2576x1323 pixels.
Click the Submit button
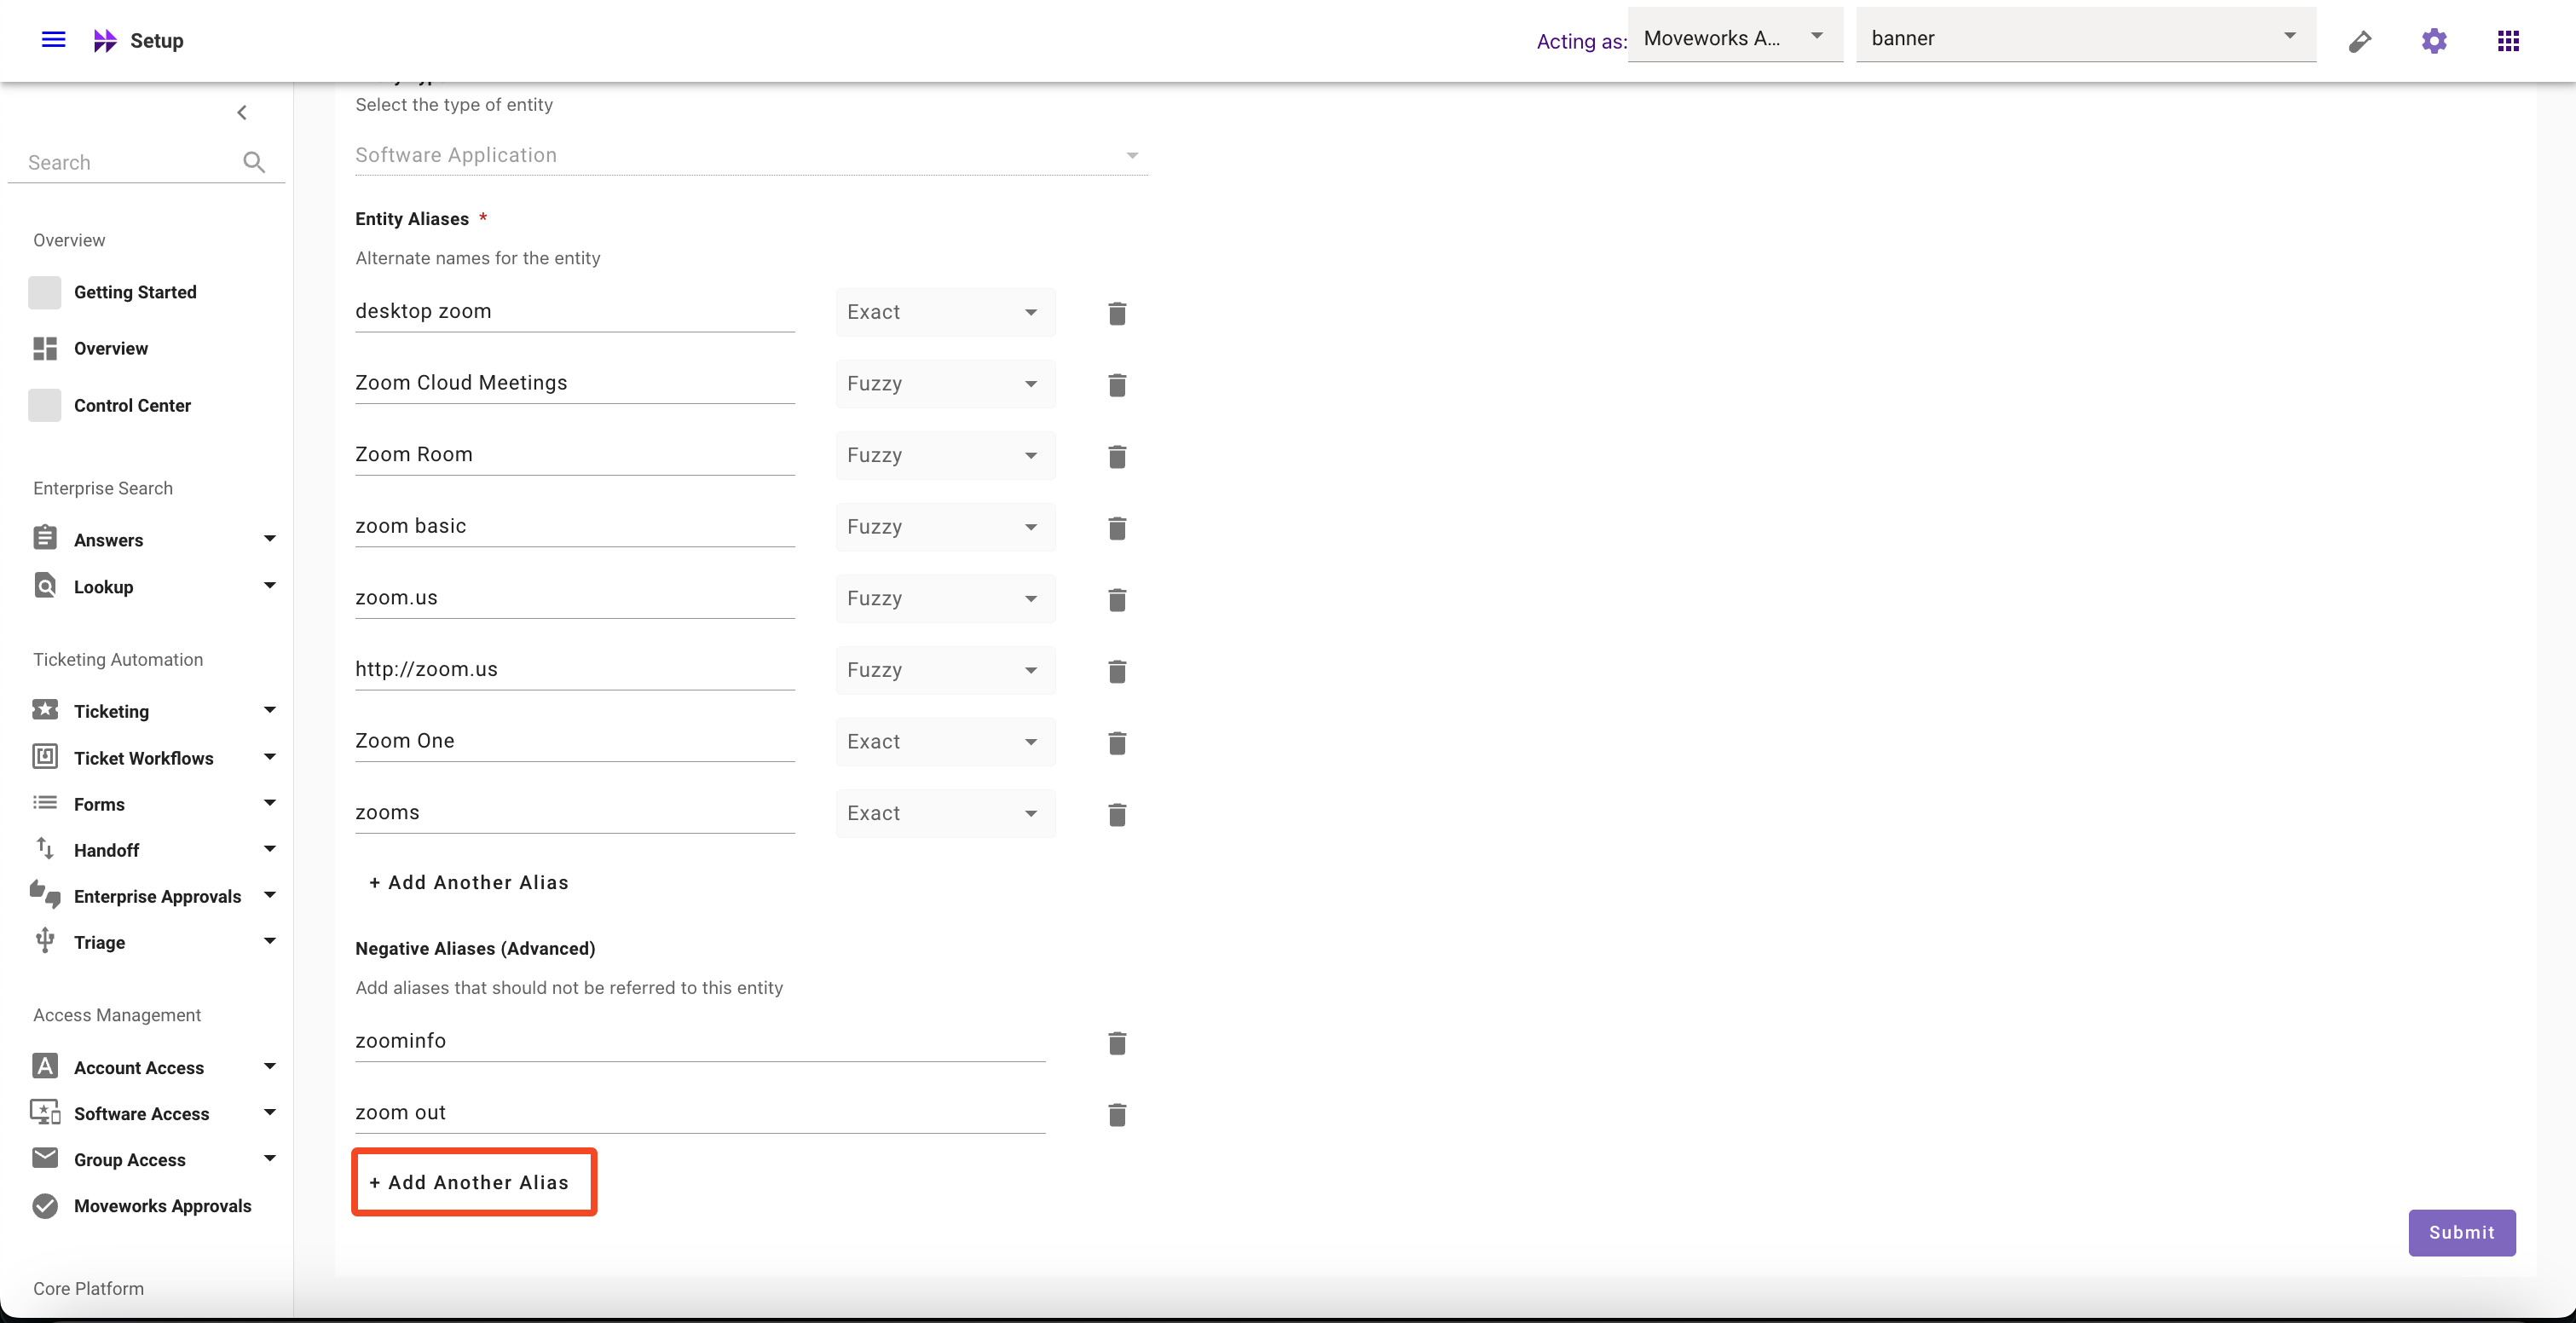click(x=2460, y=1232)
